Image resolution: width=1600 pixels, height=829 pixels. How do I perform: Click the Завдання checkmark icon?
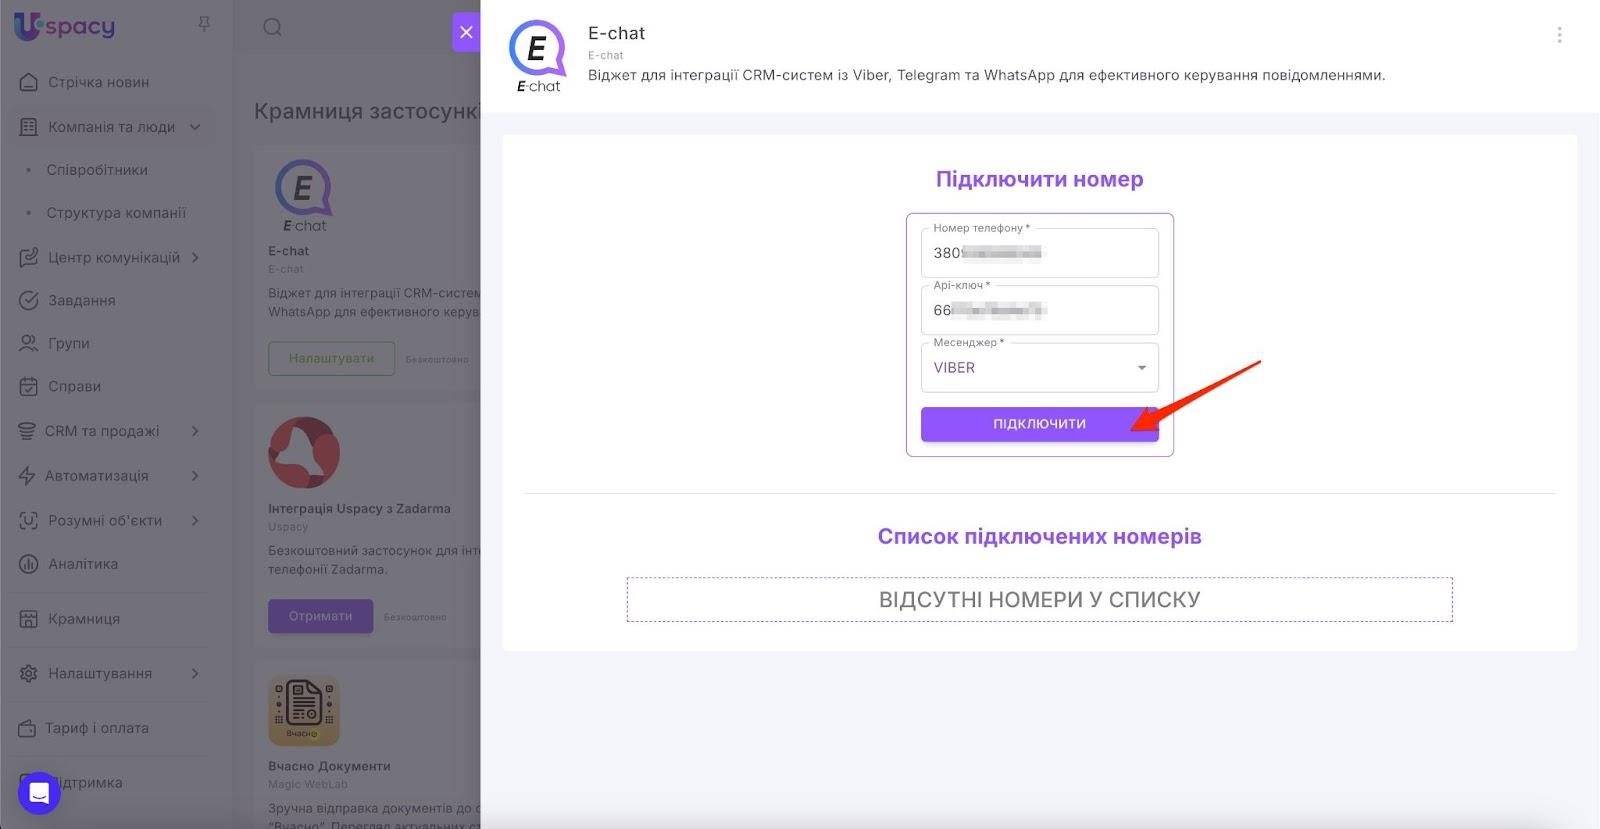tap(29, 300)
